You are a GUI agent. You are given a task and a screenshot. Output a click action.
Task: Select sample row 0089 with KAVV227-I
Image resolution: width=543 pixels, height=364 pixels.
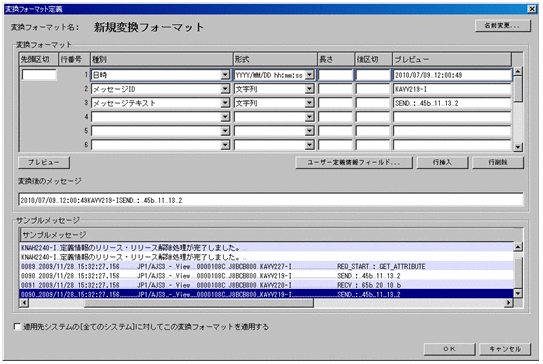pos(267,266)
